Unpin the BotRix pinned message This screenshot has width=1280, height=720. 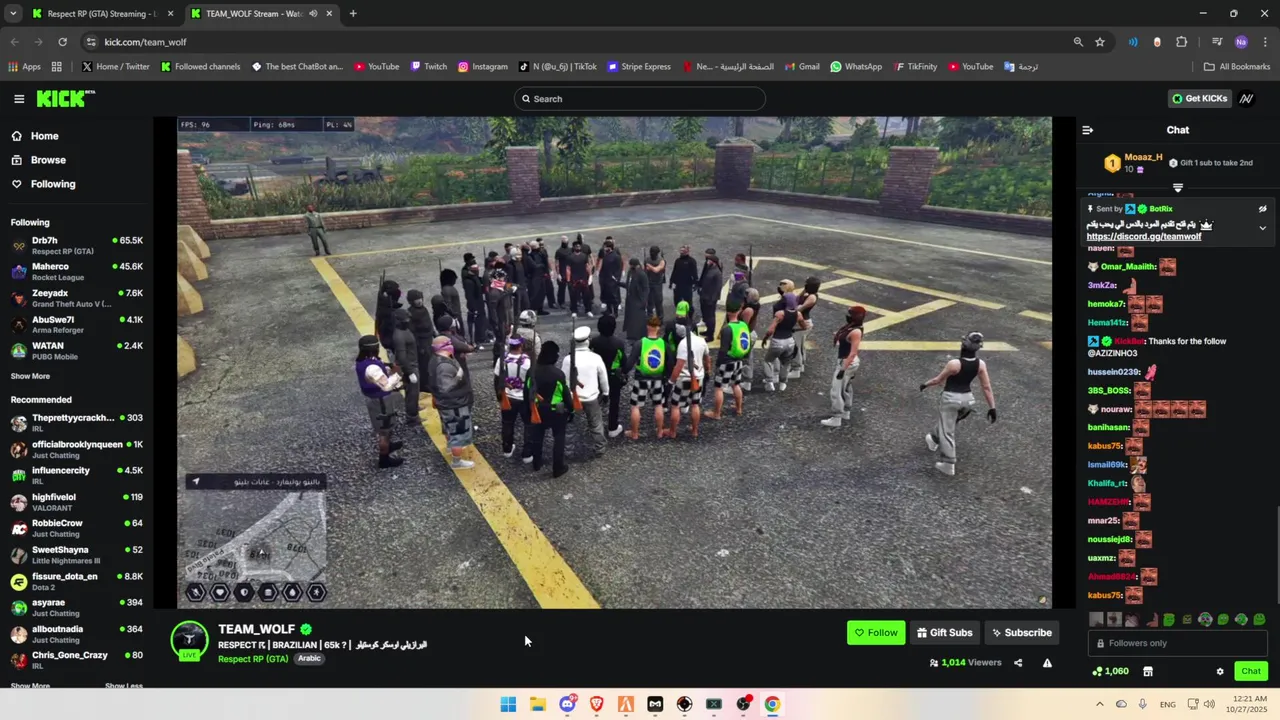click(1262, 209)
